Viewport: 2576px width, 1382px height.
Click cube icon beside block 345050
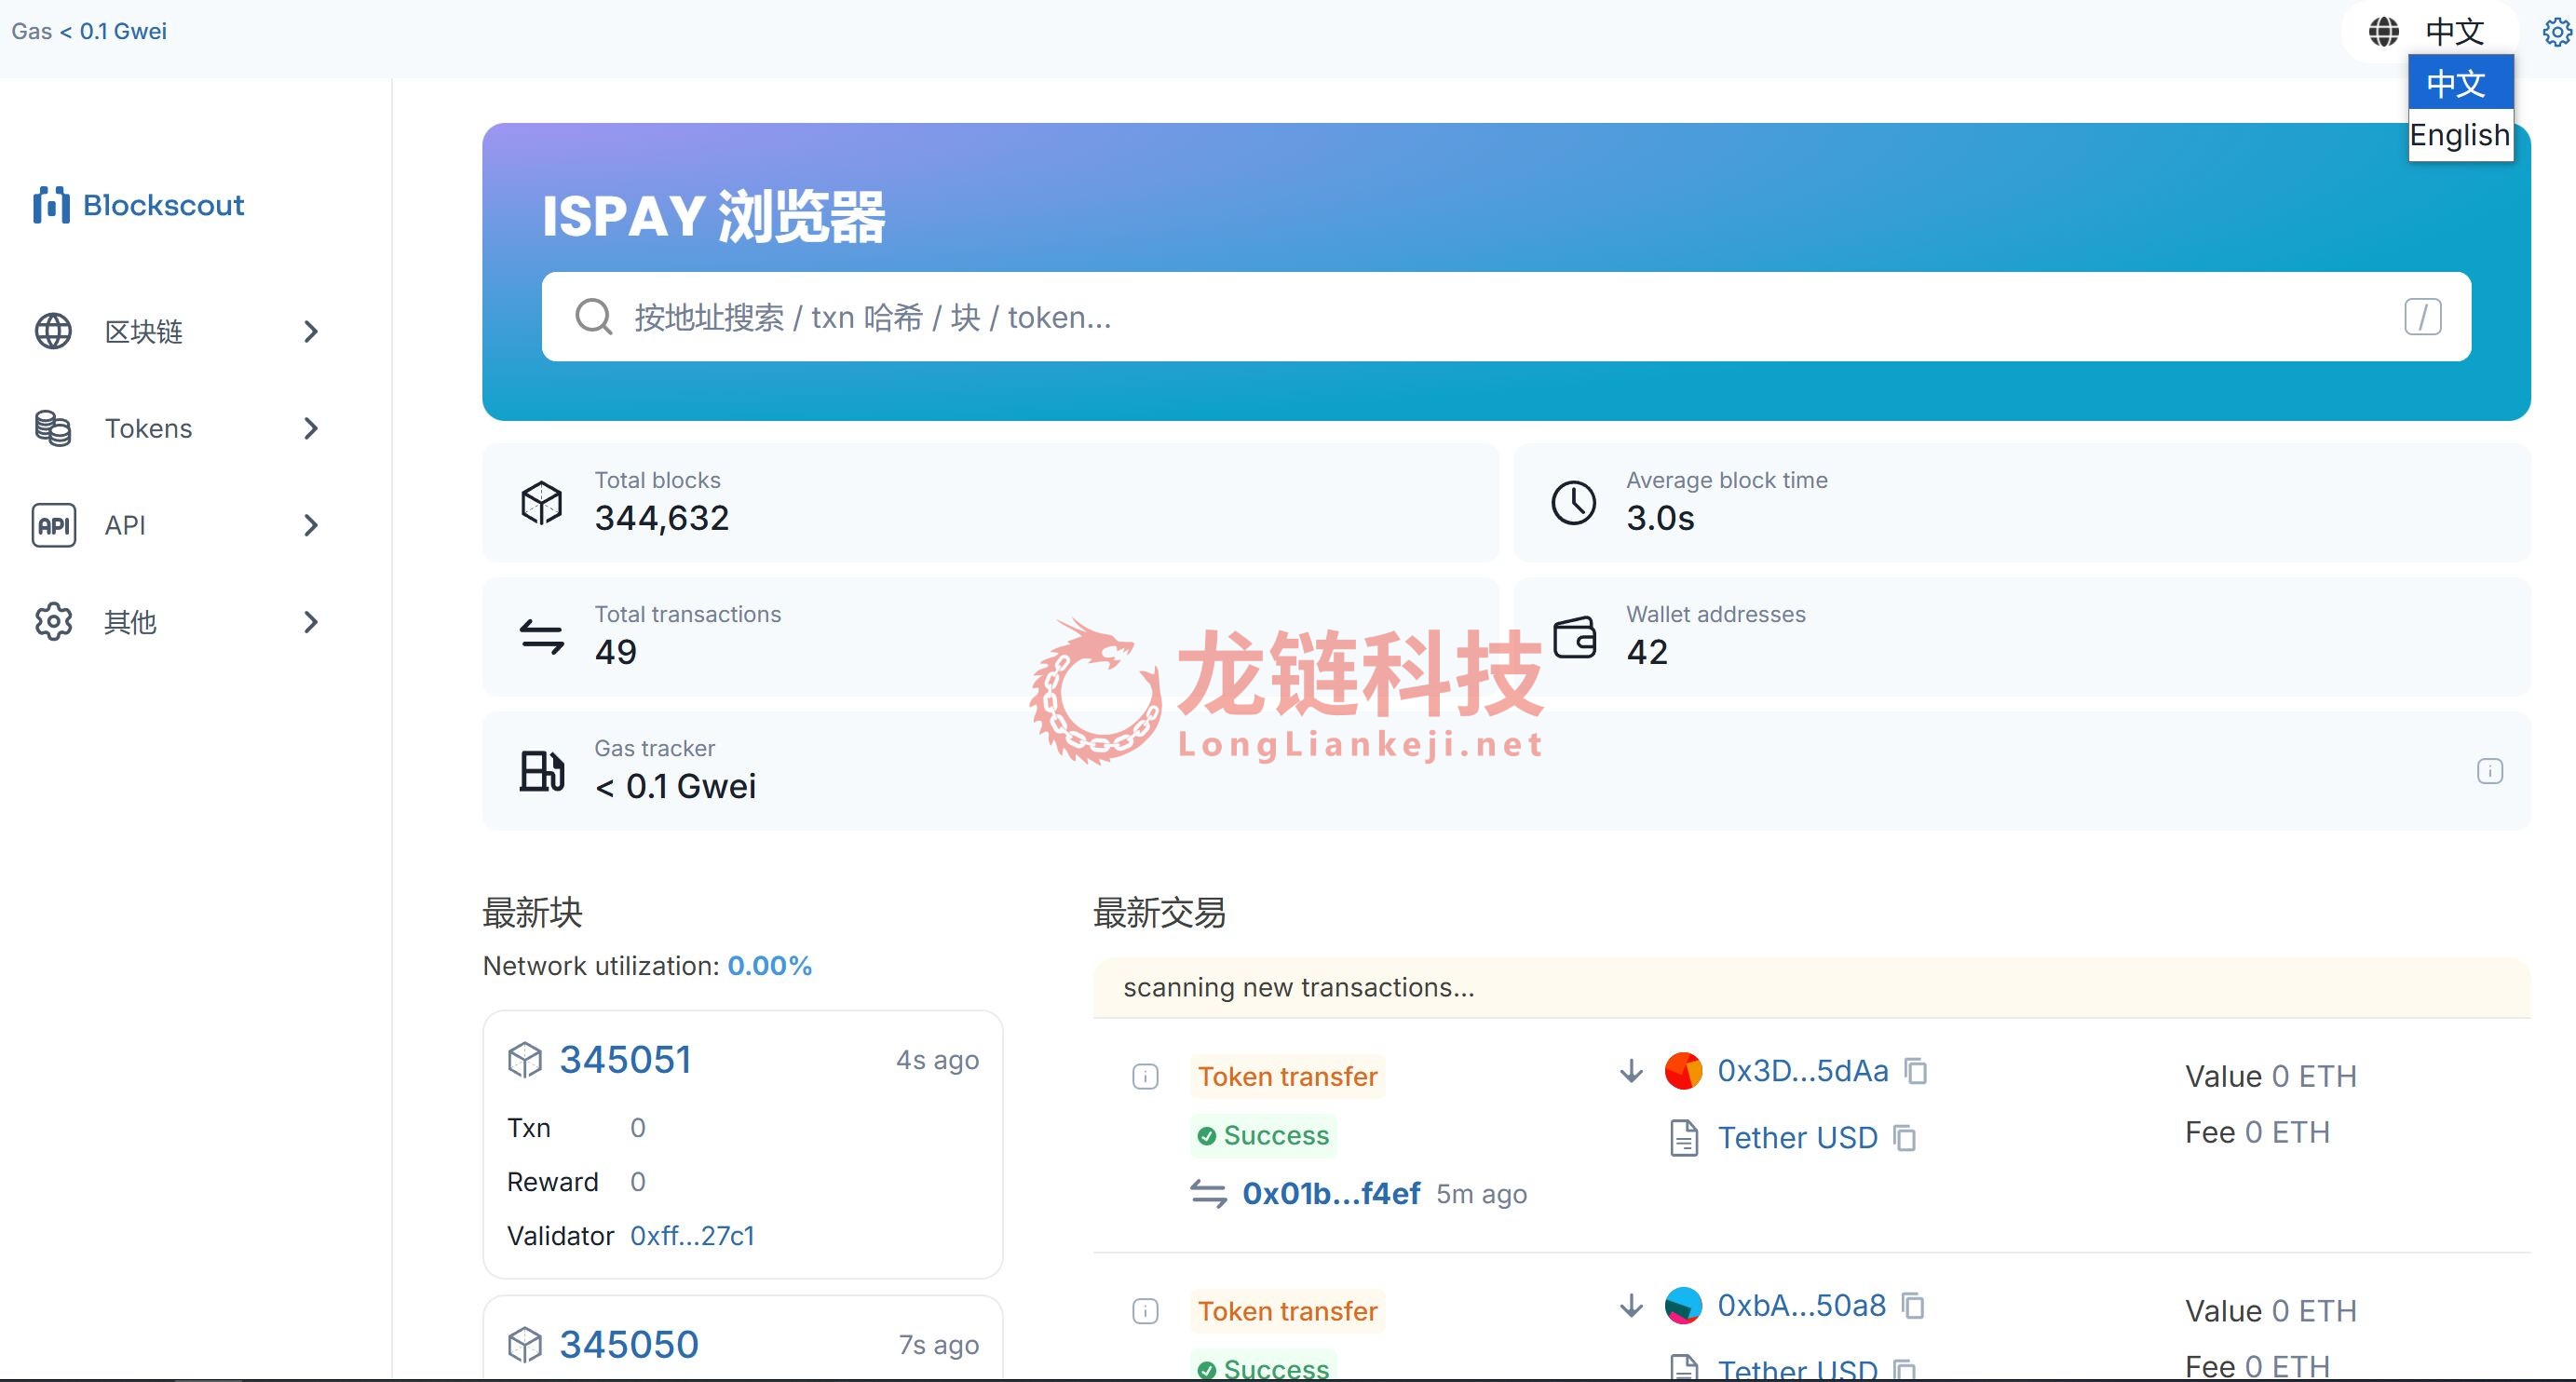coord(525,1344)
